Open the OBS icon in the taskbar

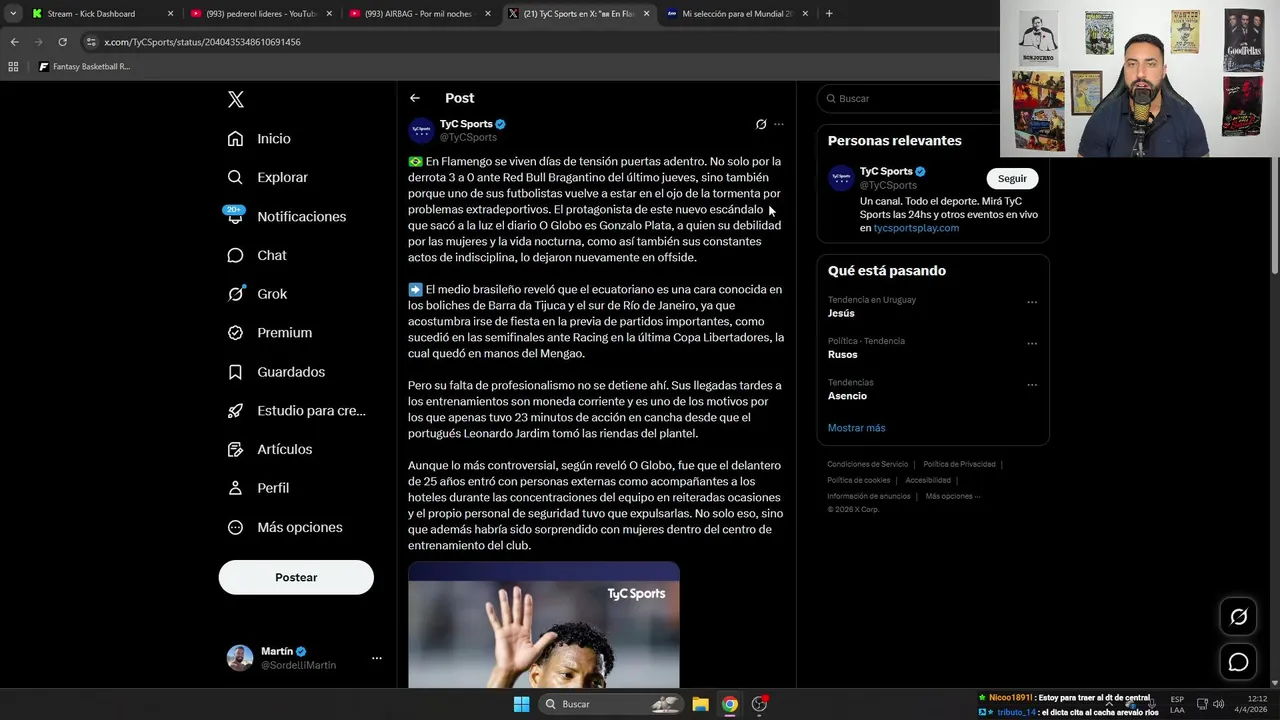(x=759, y=704)
